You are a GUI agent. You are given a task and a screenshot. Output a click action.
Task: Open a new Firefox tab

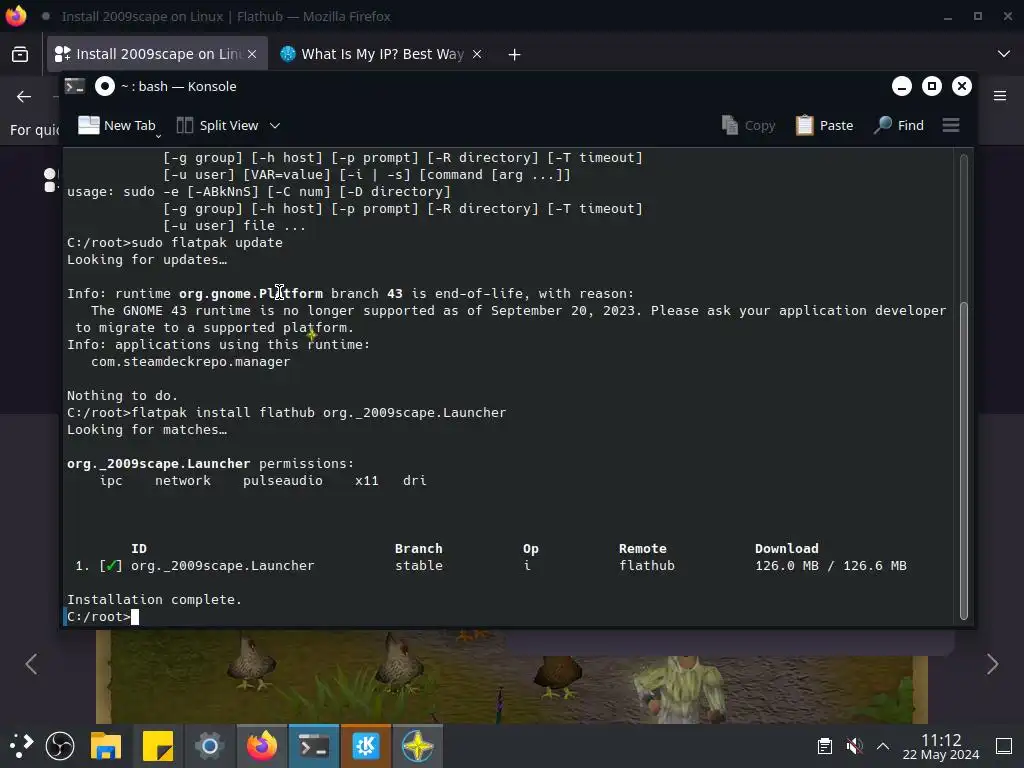click(515, 55)
